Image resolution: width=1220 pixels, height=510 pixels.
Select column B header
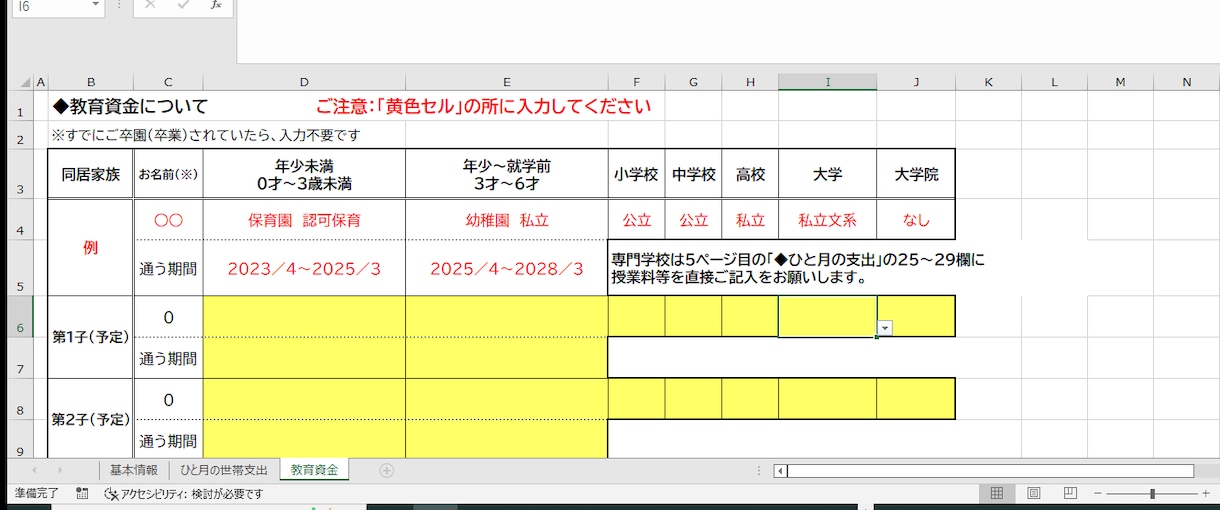91,82
